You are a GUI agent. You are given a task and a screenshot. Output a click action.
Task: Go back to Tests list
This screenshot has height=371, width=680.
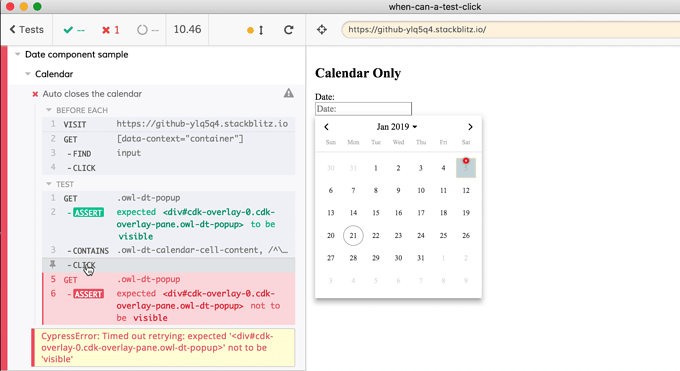(26, 30)
